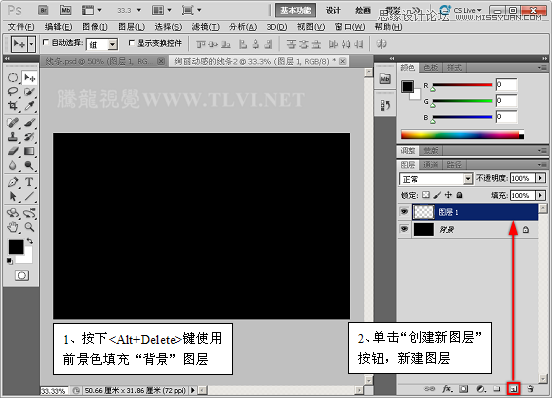Screen dimensions: 552x398
Task: Select the Healing Brush tool
Action: (x=13, y=123)
